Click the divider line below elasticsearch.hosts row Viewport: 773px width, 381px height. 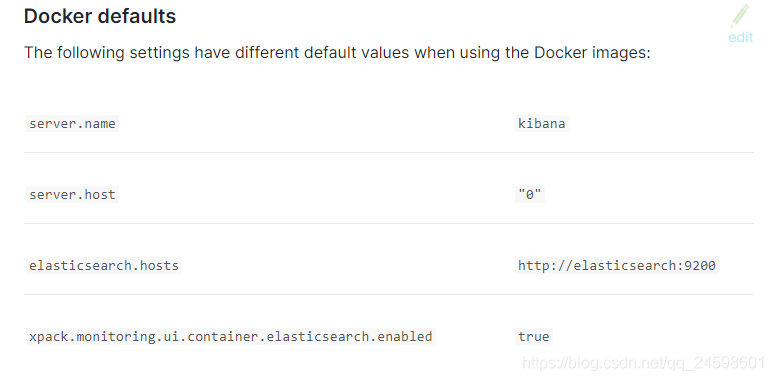click(388, 294)
